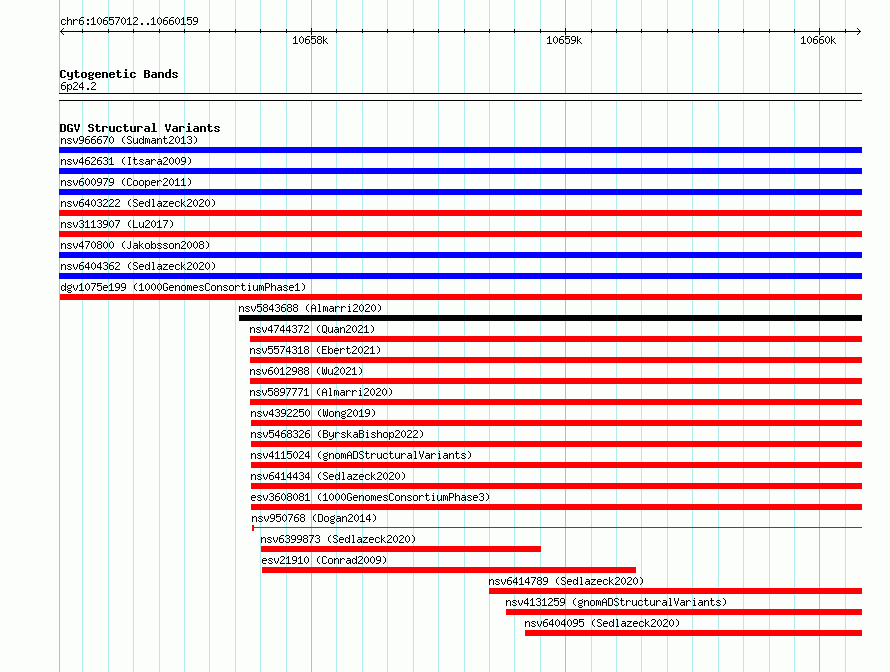Click the 10658k ruler mark
Screen dimensions: 890x672
point(310,40)
